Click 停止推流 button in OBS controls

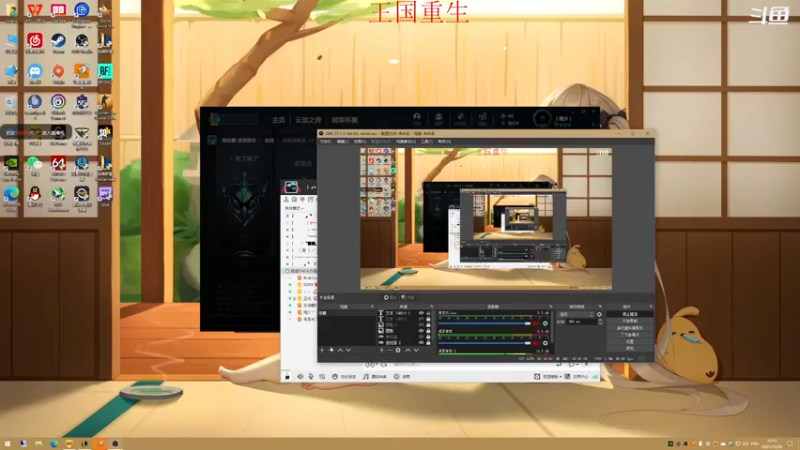(630, 314)
